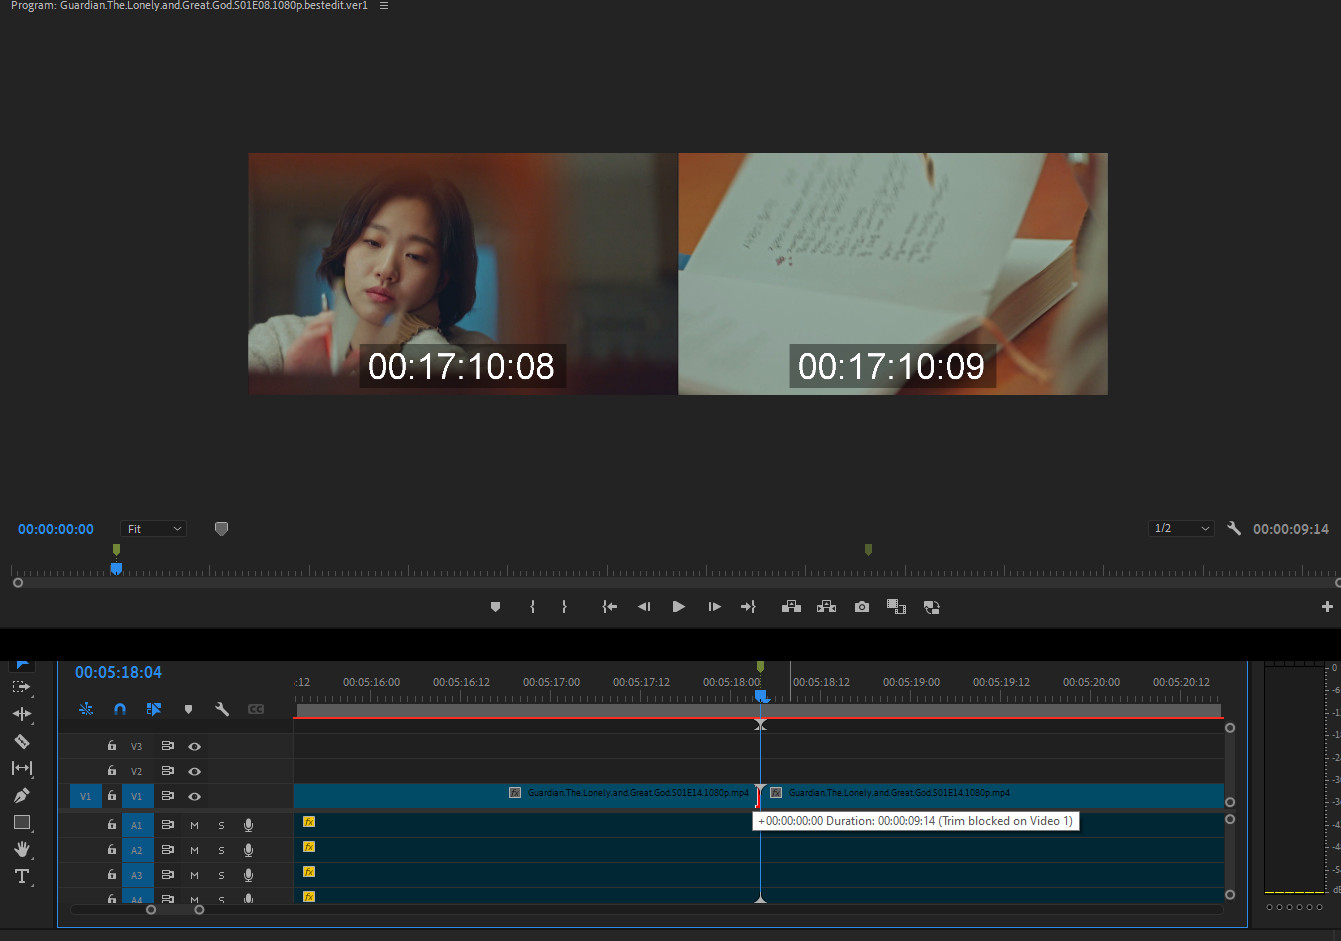1341x941 pixels.
Task: Select the Hand tool
Action: click(21, 849)
